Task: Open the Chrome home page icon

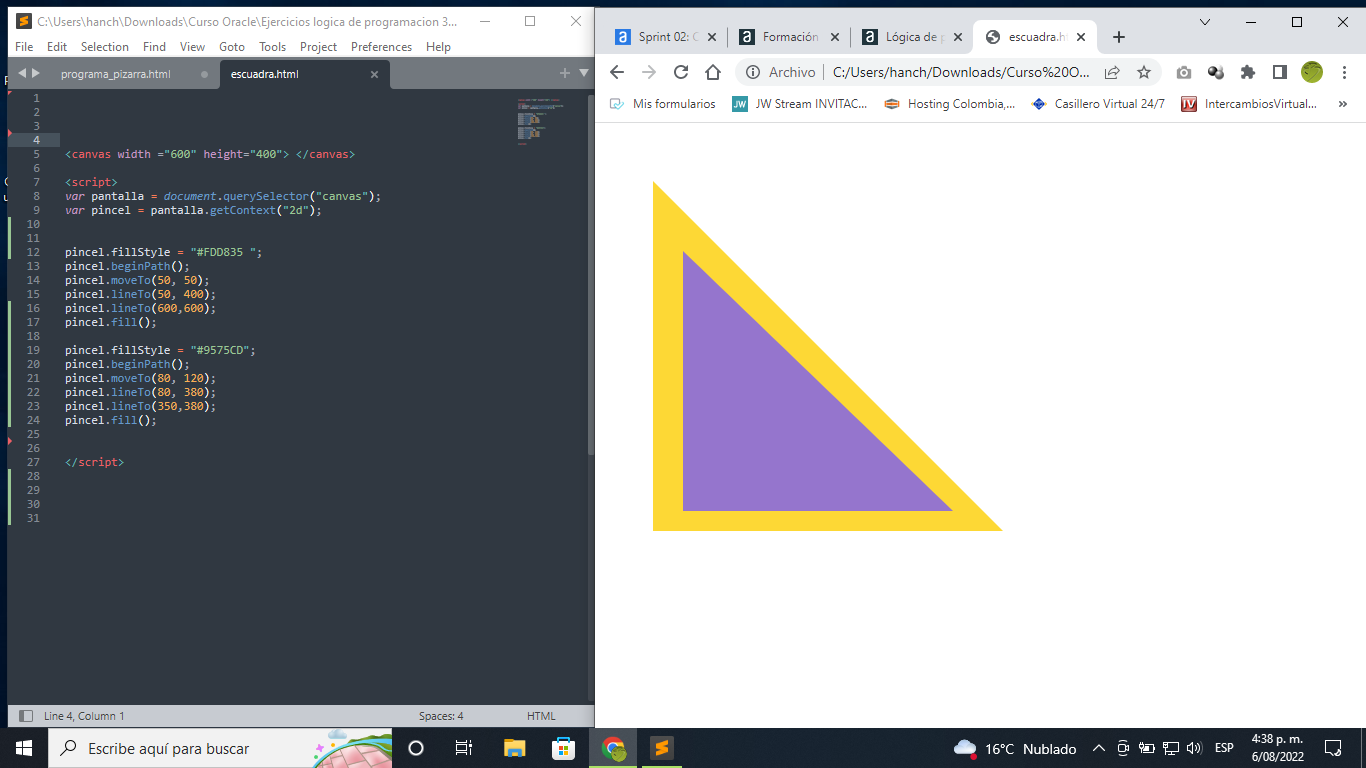Action: pyautogui.click(x=713, y=72)
